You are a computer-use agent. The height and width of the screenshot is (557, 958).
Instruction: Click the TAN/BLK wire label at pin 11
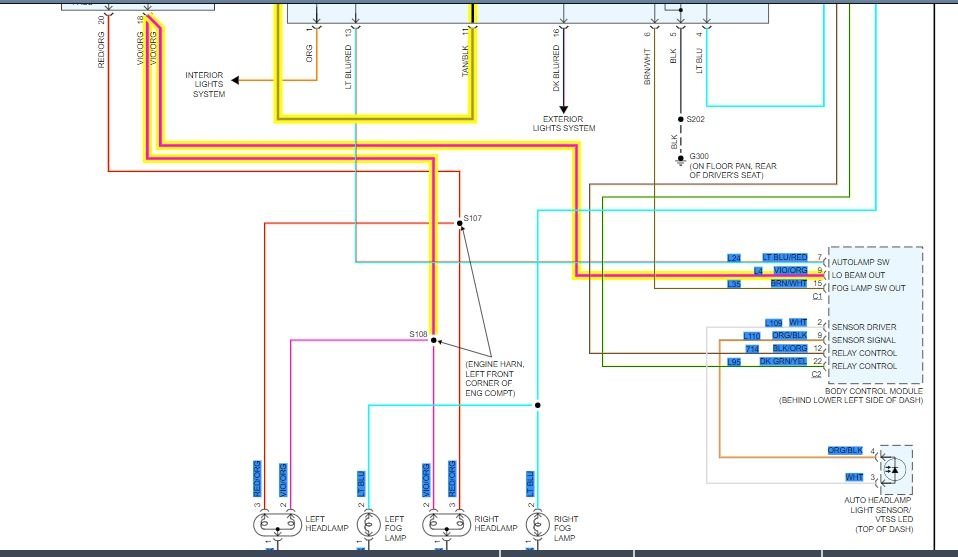465,61
